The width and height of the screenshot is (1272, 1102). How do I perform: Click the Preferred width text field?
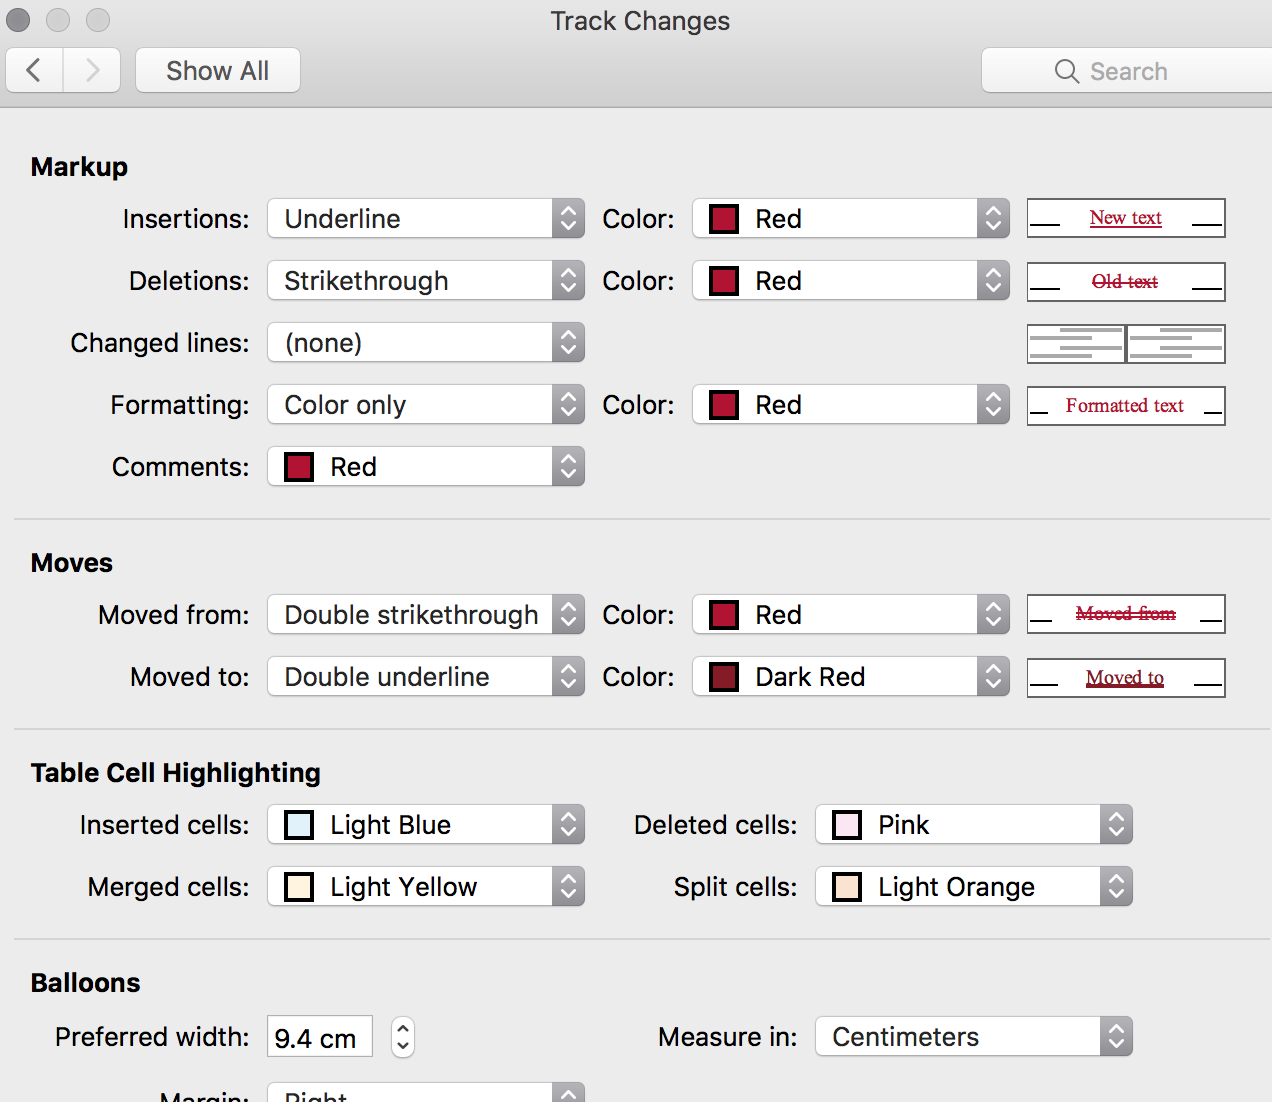click(x=319, y=1037)
